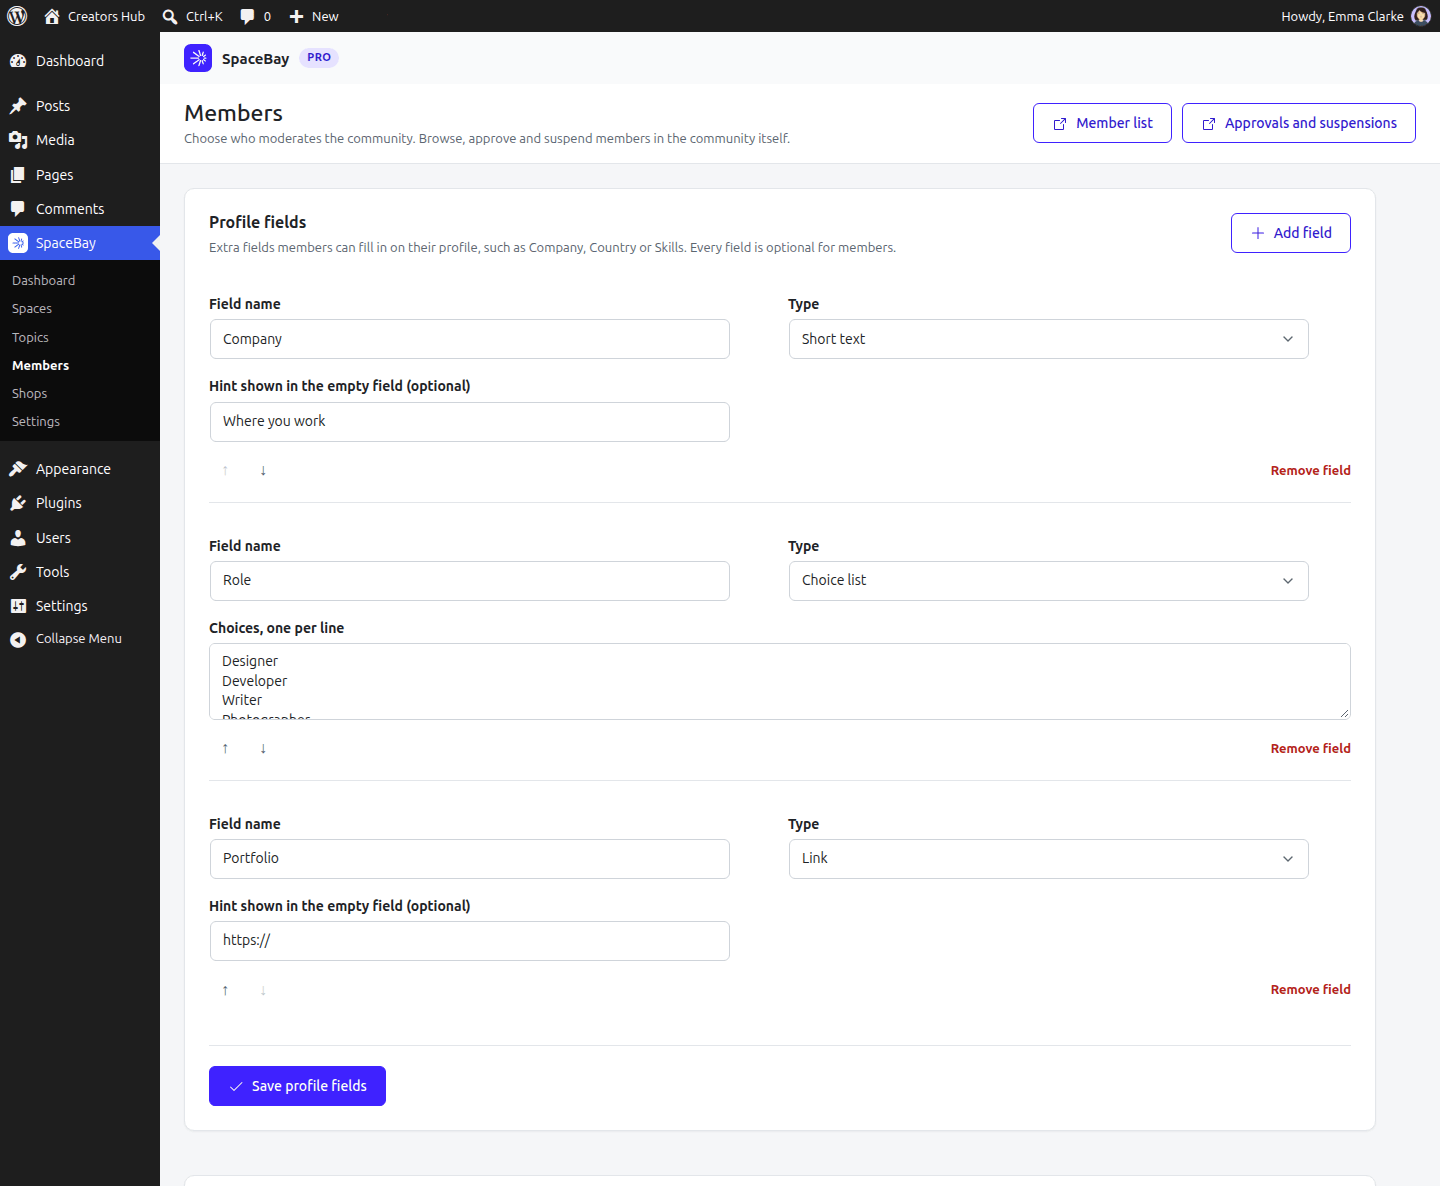Screen dimensions: 1440x1186
Task: Click the Appearance brush icon
Action: click(18, 469)
